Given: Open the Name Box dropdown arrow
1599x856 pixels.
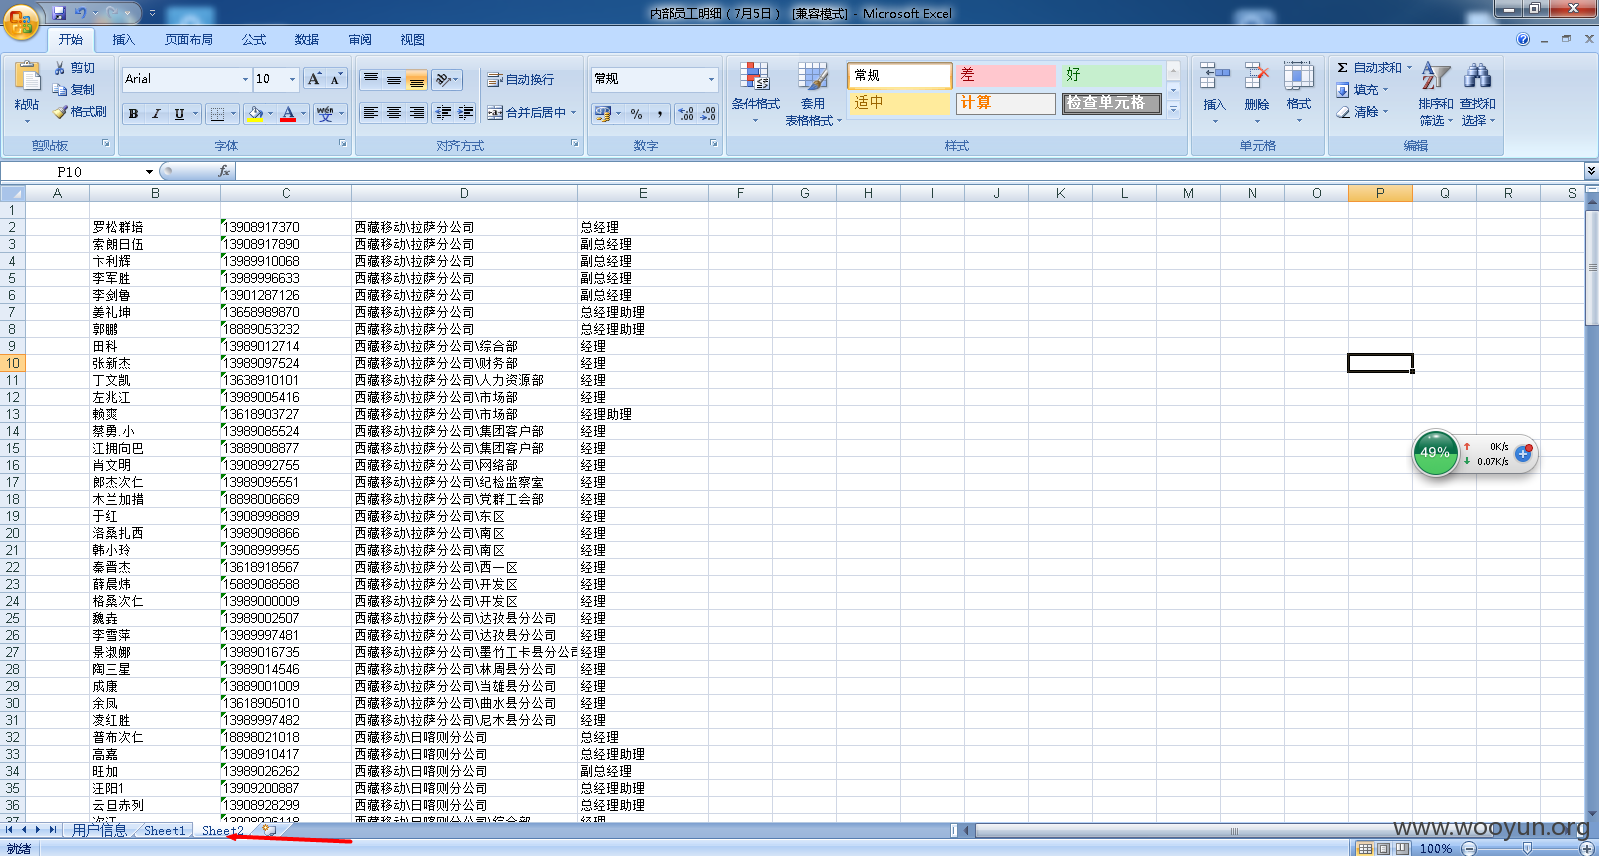Looking at the screenshot, I should pos(149,172).
